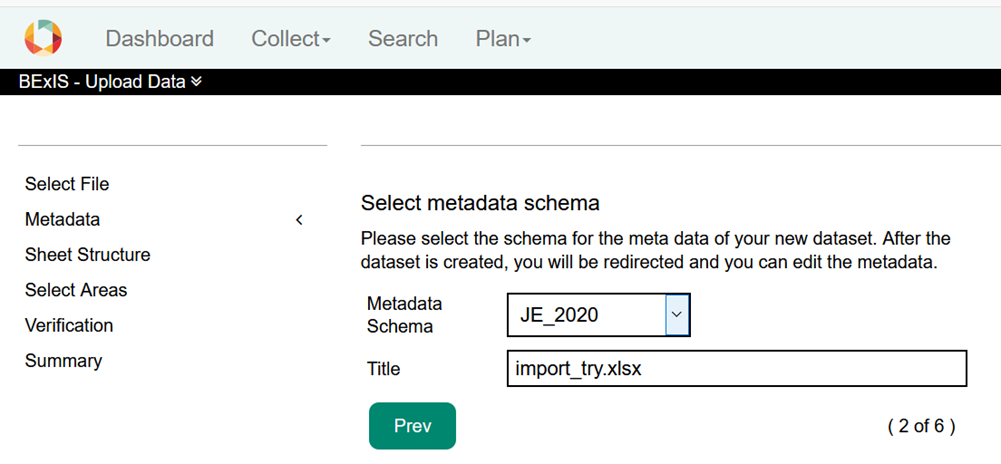Screen dimensions: 1001x464
Task: Click into the Title text field
Action: tap(736, 368)
